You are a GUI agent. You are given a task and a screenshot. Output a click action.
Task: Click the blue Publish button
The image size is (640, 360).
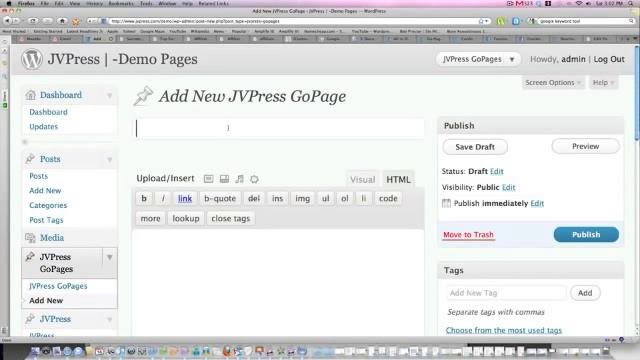(586, 235)
